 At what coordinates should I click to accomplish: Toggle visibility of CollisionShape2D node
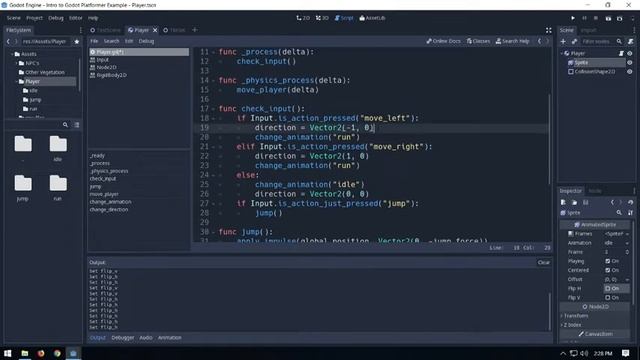pos(630,71)
